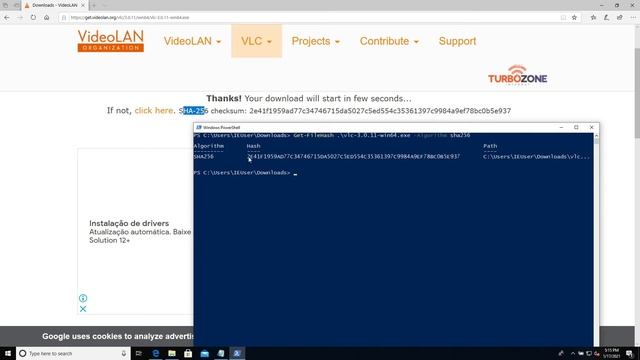Open the Windows Start menu
The height and width of the screenshot is (360, 640).
8,353
